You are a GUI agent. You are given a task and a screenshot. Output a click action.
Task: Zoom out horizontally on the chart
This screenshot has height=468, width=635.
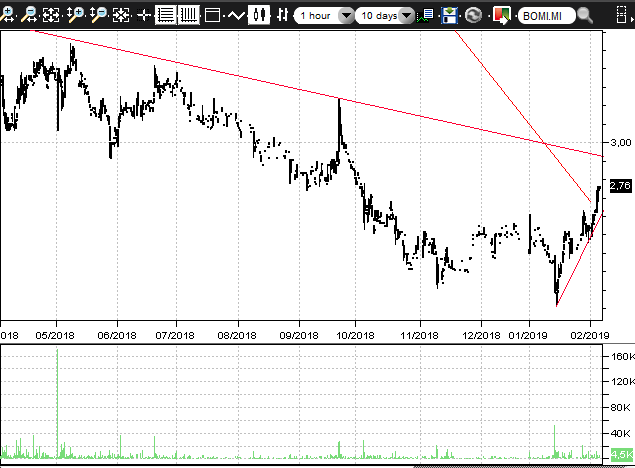(29, 16)
